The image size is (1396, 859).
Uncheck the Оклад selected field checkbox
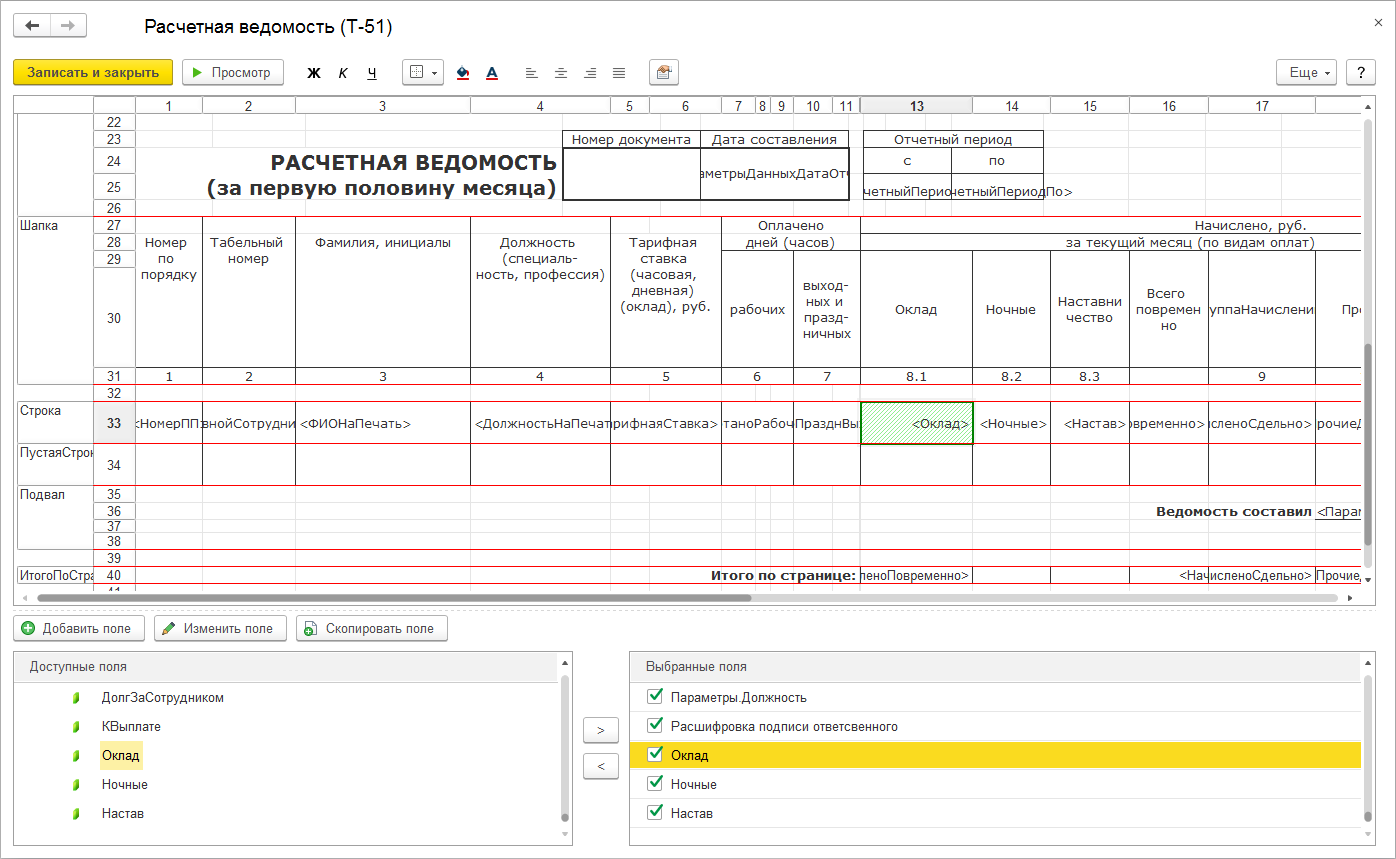click(655, 755)
